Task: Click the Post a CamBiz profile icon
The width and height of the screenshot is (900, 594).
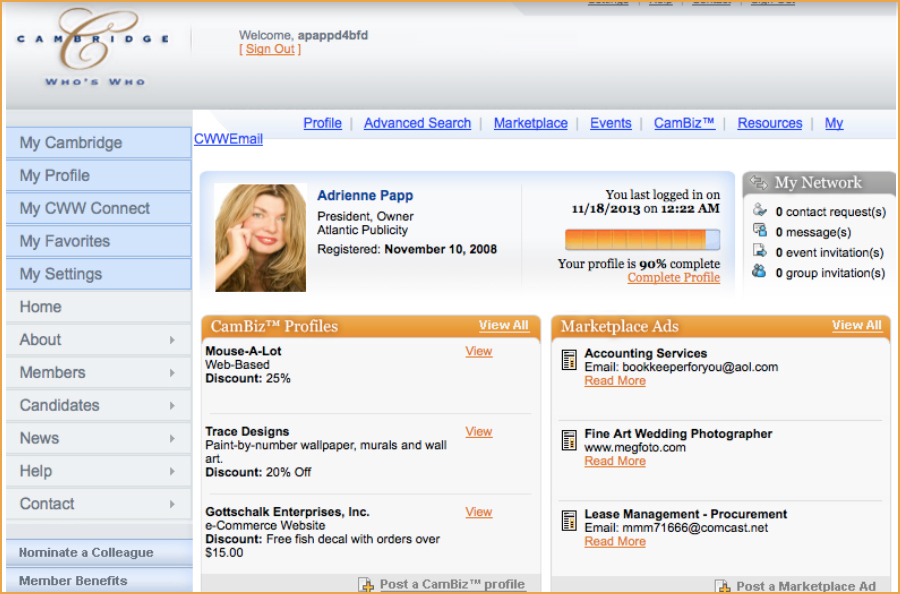Action: point(366,585)
